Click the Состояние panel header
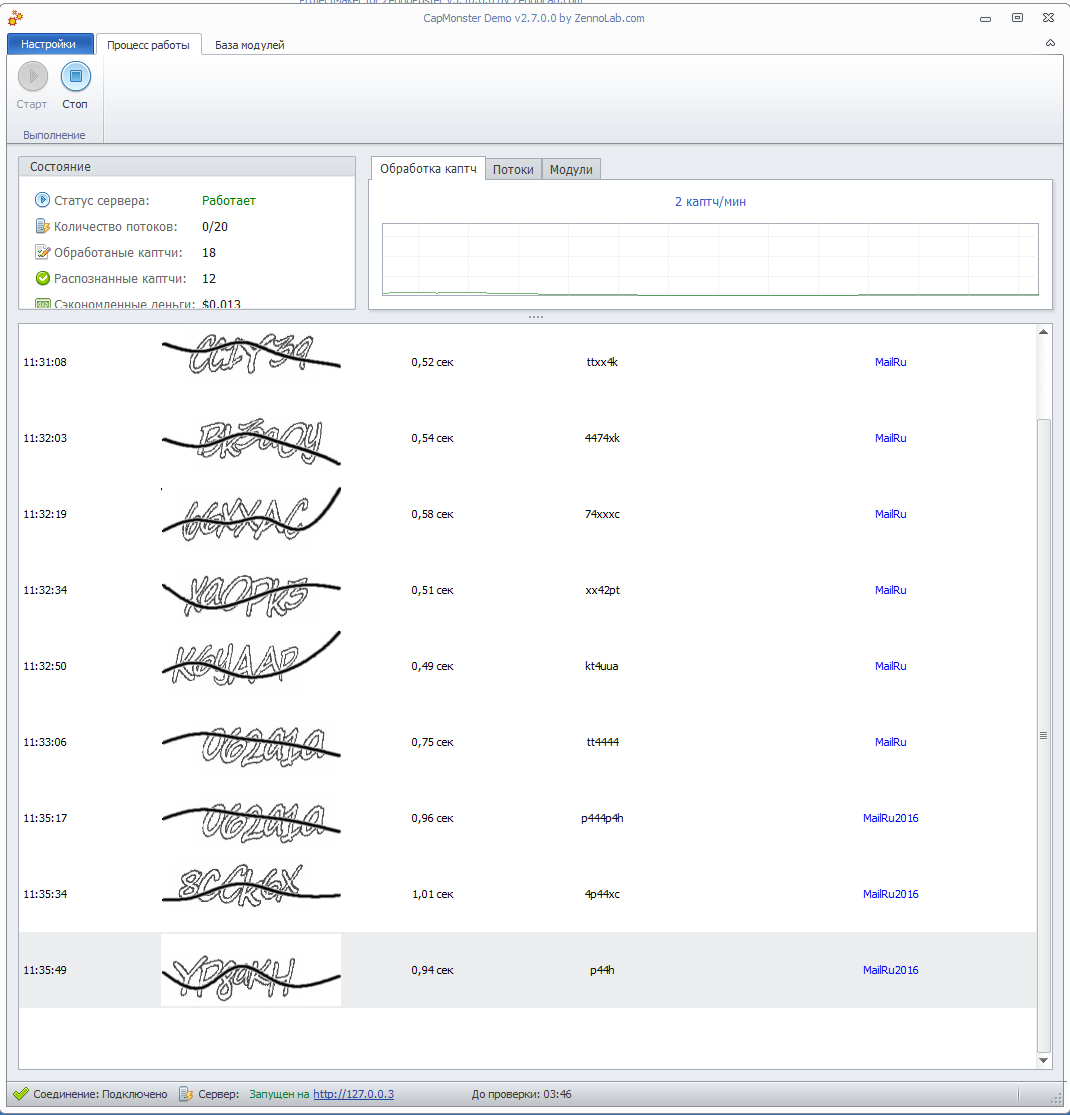Screen dimensions: 1070x1115 (x=187, y=166)
